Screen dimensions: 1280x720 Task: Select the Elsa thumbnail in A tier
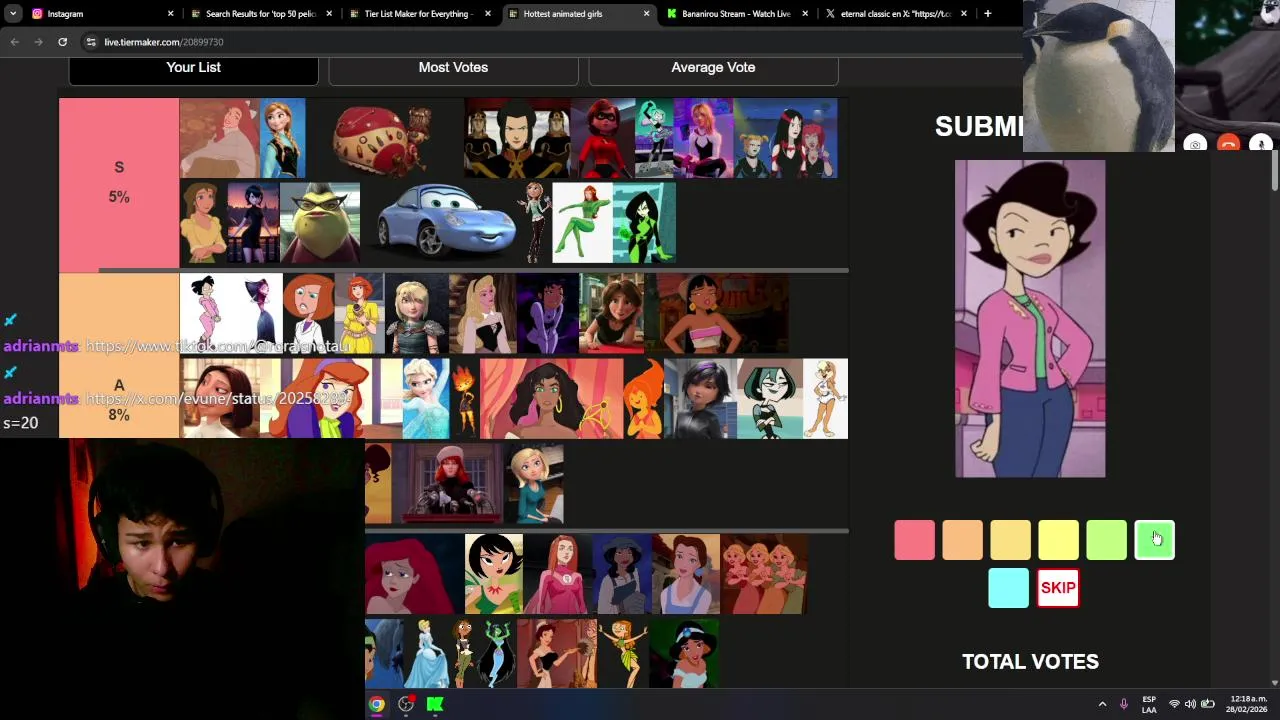(426, 399)
